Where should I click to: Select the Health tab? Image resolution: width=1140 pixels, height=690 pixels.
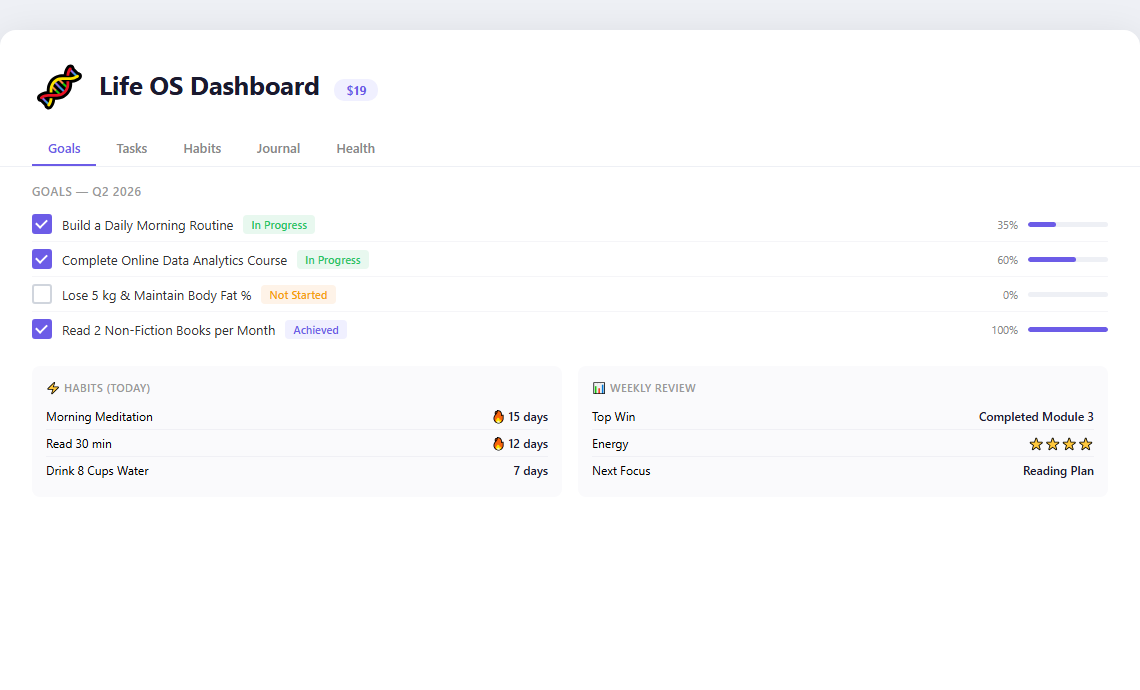356,148
